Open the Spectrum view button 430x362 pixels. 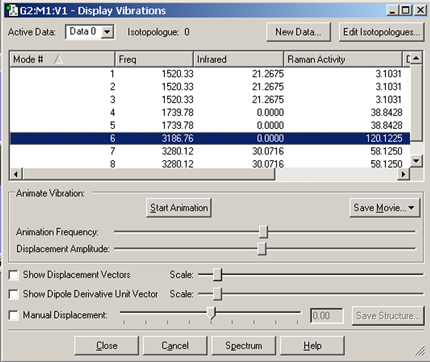click(244, 346)
